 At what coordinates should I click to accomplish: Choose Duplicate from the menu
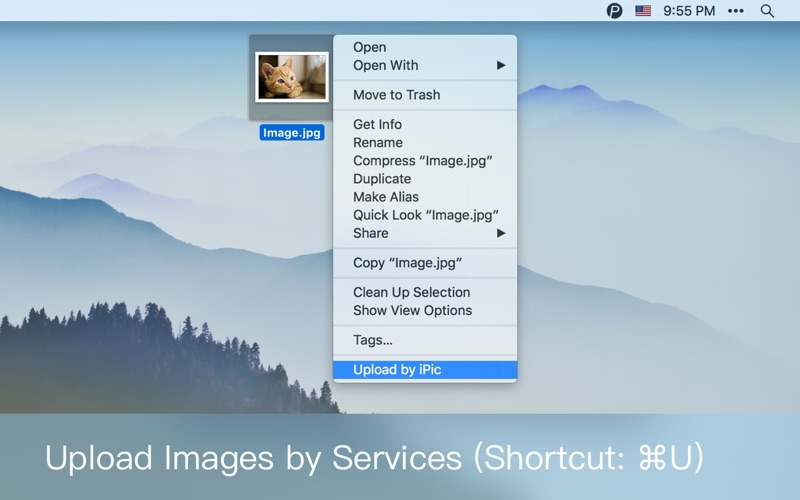(382, 179)
